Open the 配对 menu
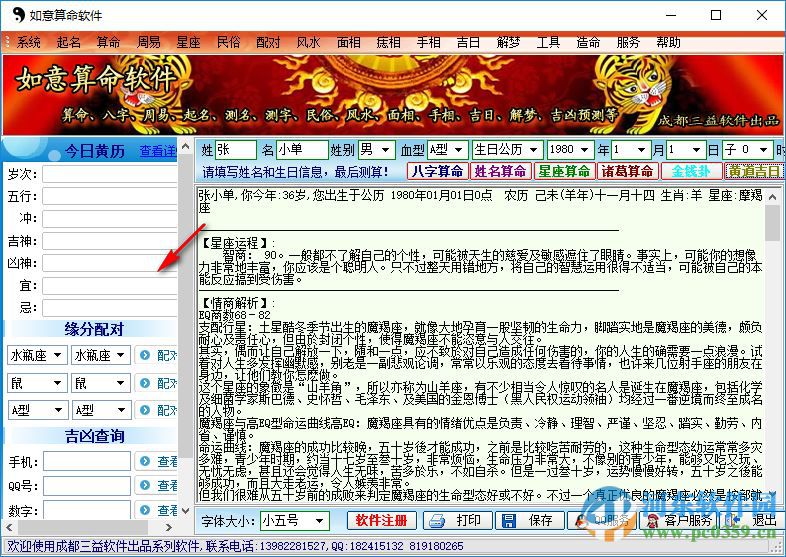The height and width of the screenshot is (557, 786). point(268,43)
